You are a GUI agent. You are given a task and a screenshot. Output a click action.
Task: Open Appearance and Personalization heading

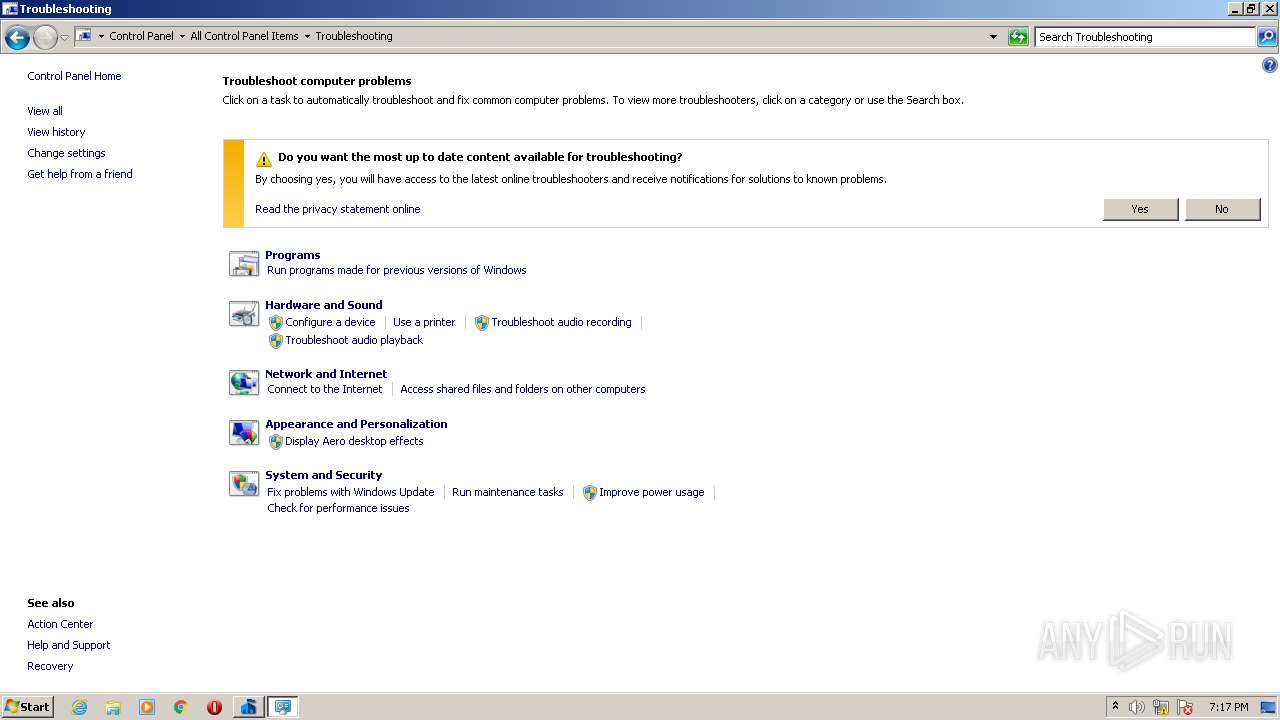pyautogui.click(x=356, y=424)
